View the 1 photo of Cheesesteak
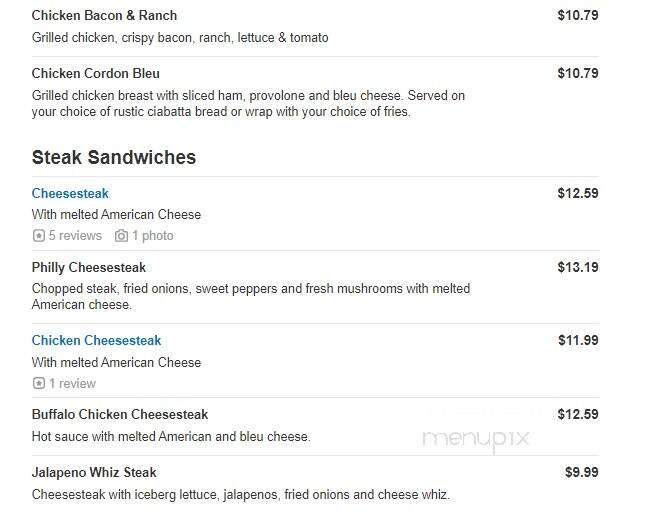The image size is (655, 521). (152, 236)
